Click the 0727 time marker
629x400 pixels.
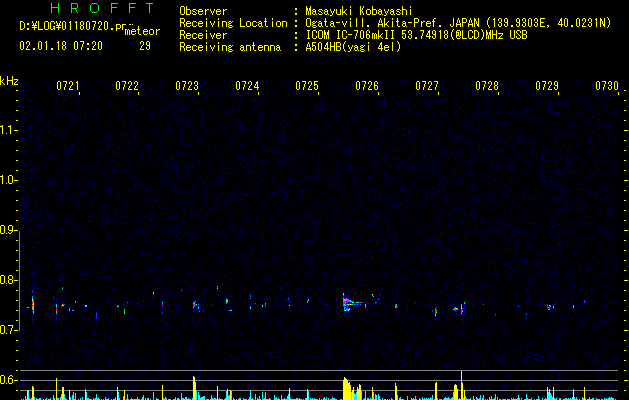(x=427, y=86)
